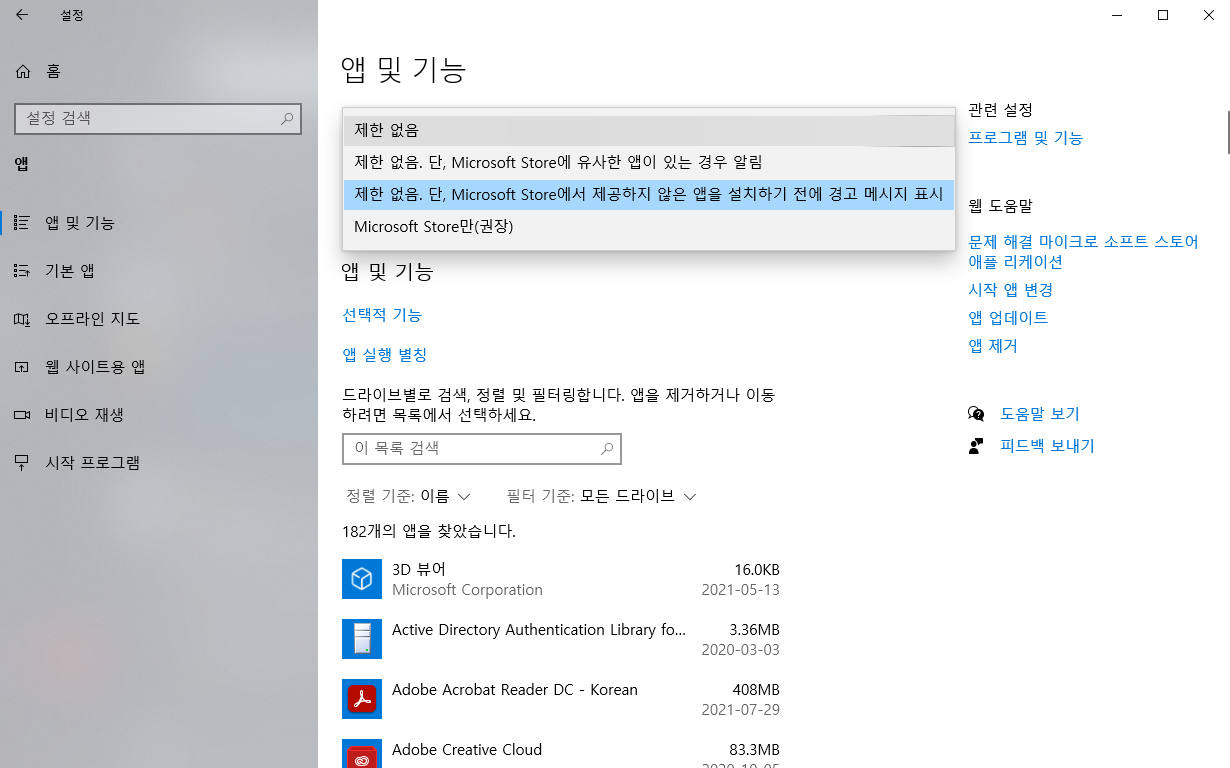Select the 3D 뷰어 app name
1230x768 pixels.
click(419, 569)
